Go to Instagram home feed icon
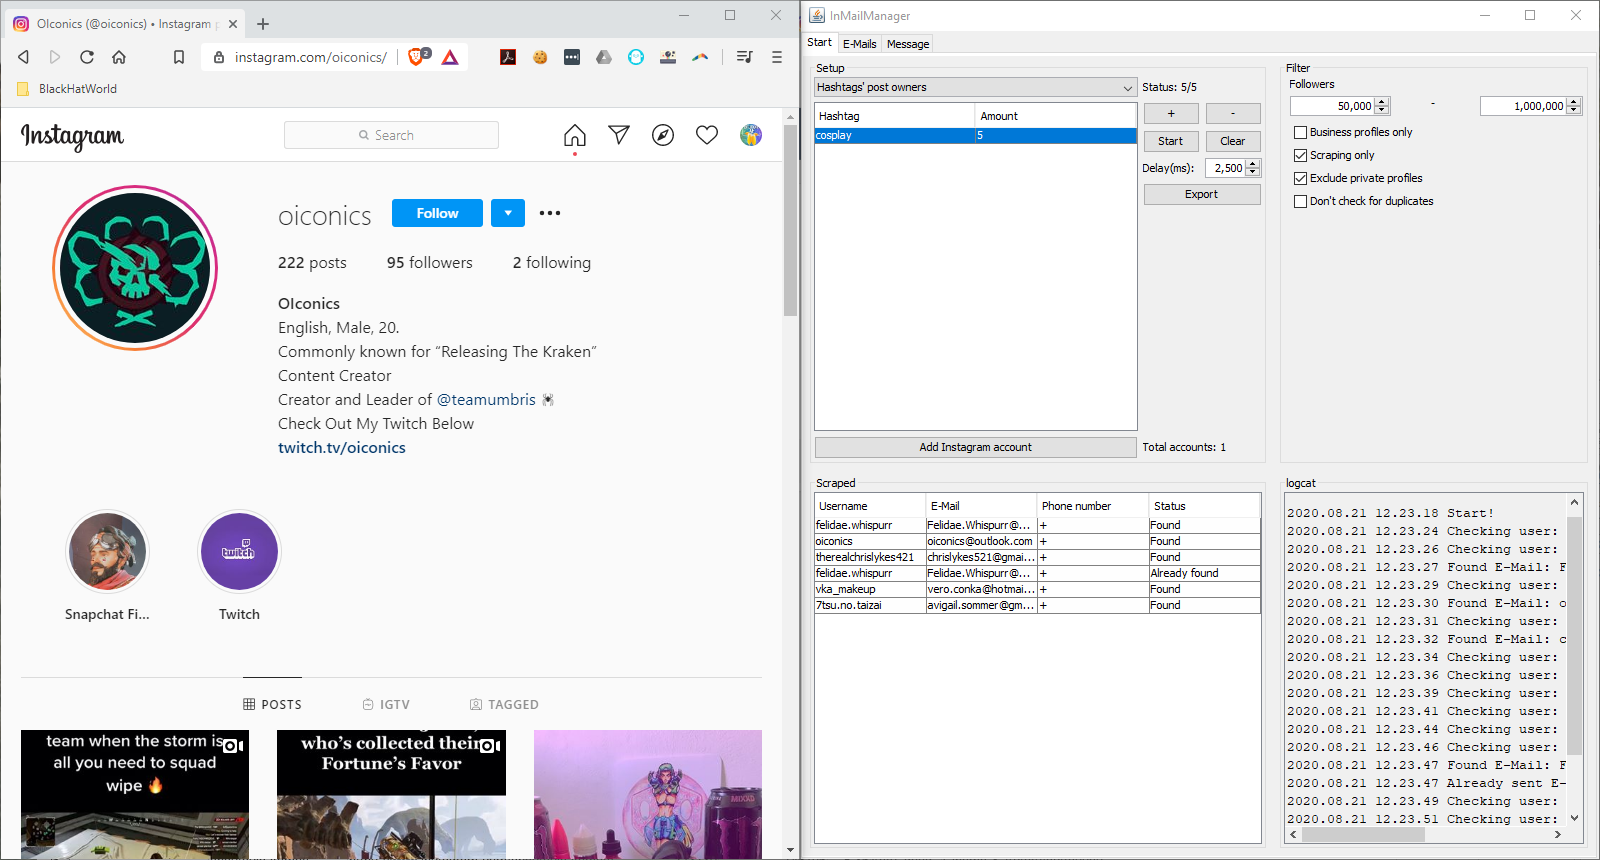This screenshot has height=860, width=1600. [575, 135]
